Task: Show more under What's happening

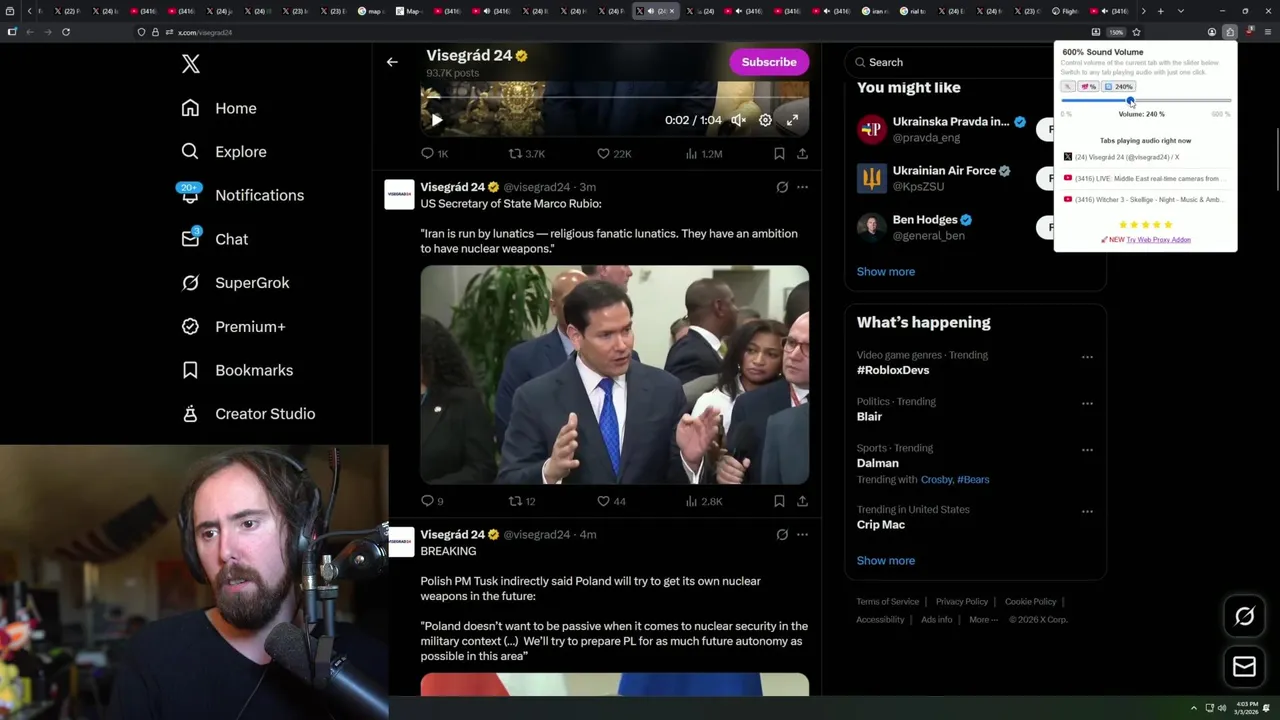Action: pos(885,561)
